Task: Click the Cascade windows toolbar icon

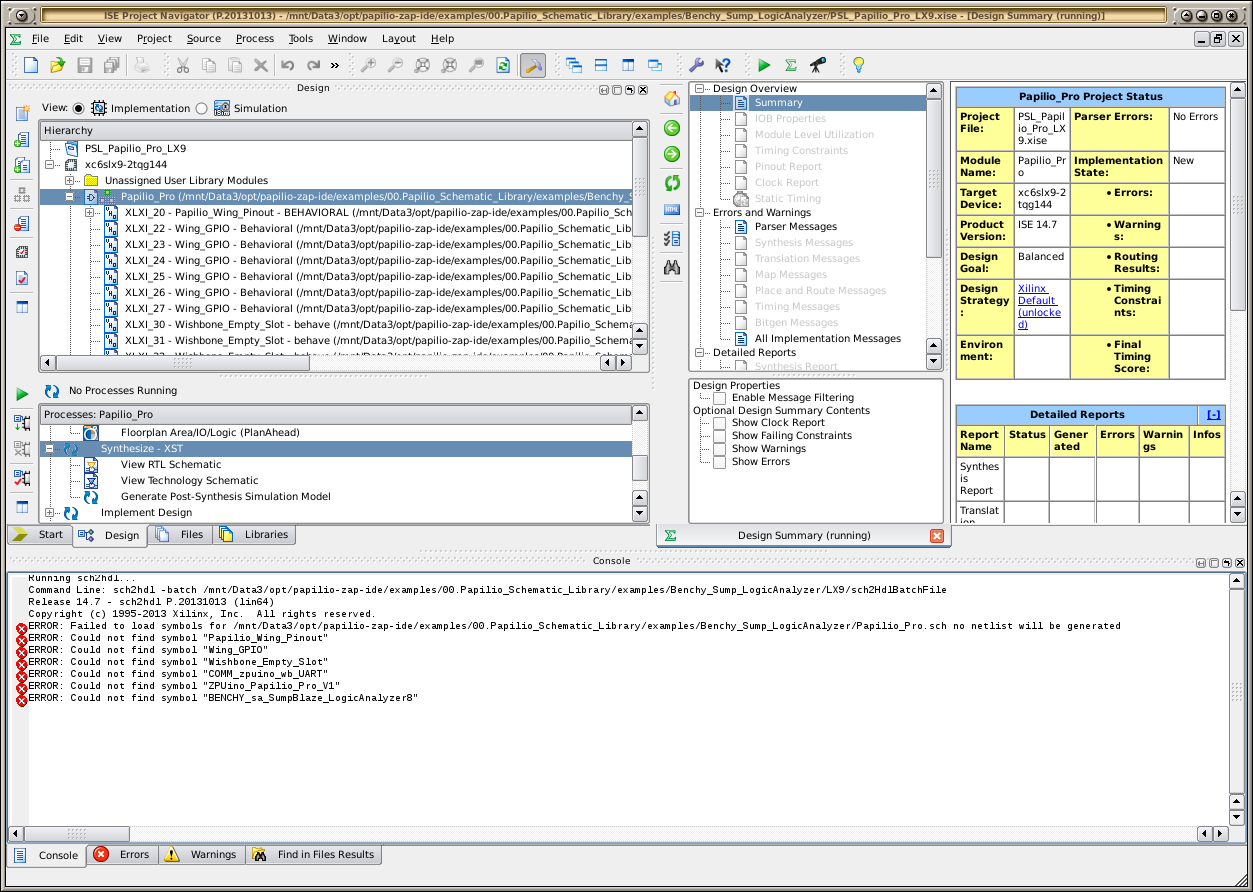Action: (x=574, y=65)
